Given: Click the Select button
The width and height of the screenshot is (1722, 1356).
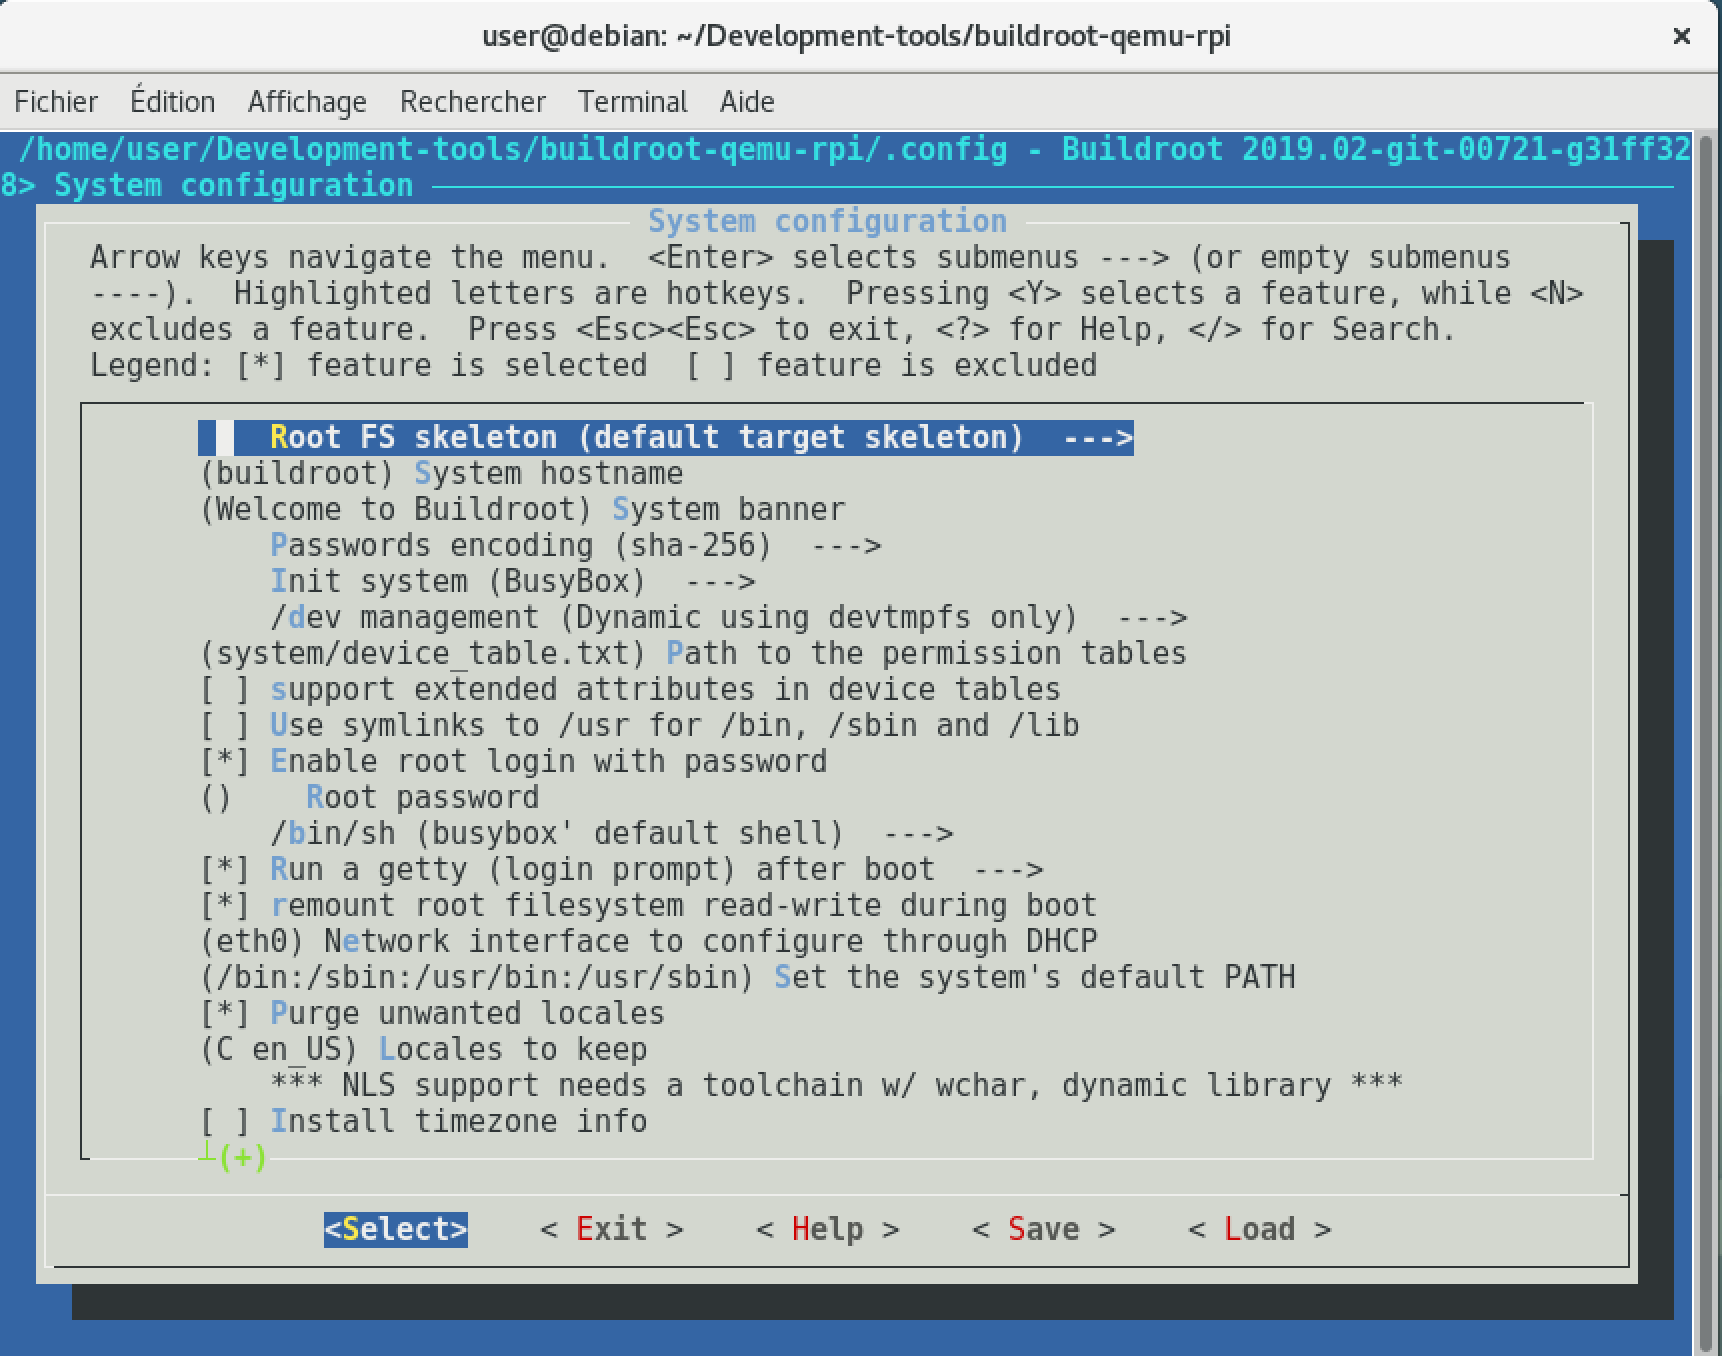Looking at the screenshot, I should coord(396,1229).
